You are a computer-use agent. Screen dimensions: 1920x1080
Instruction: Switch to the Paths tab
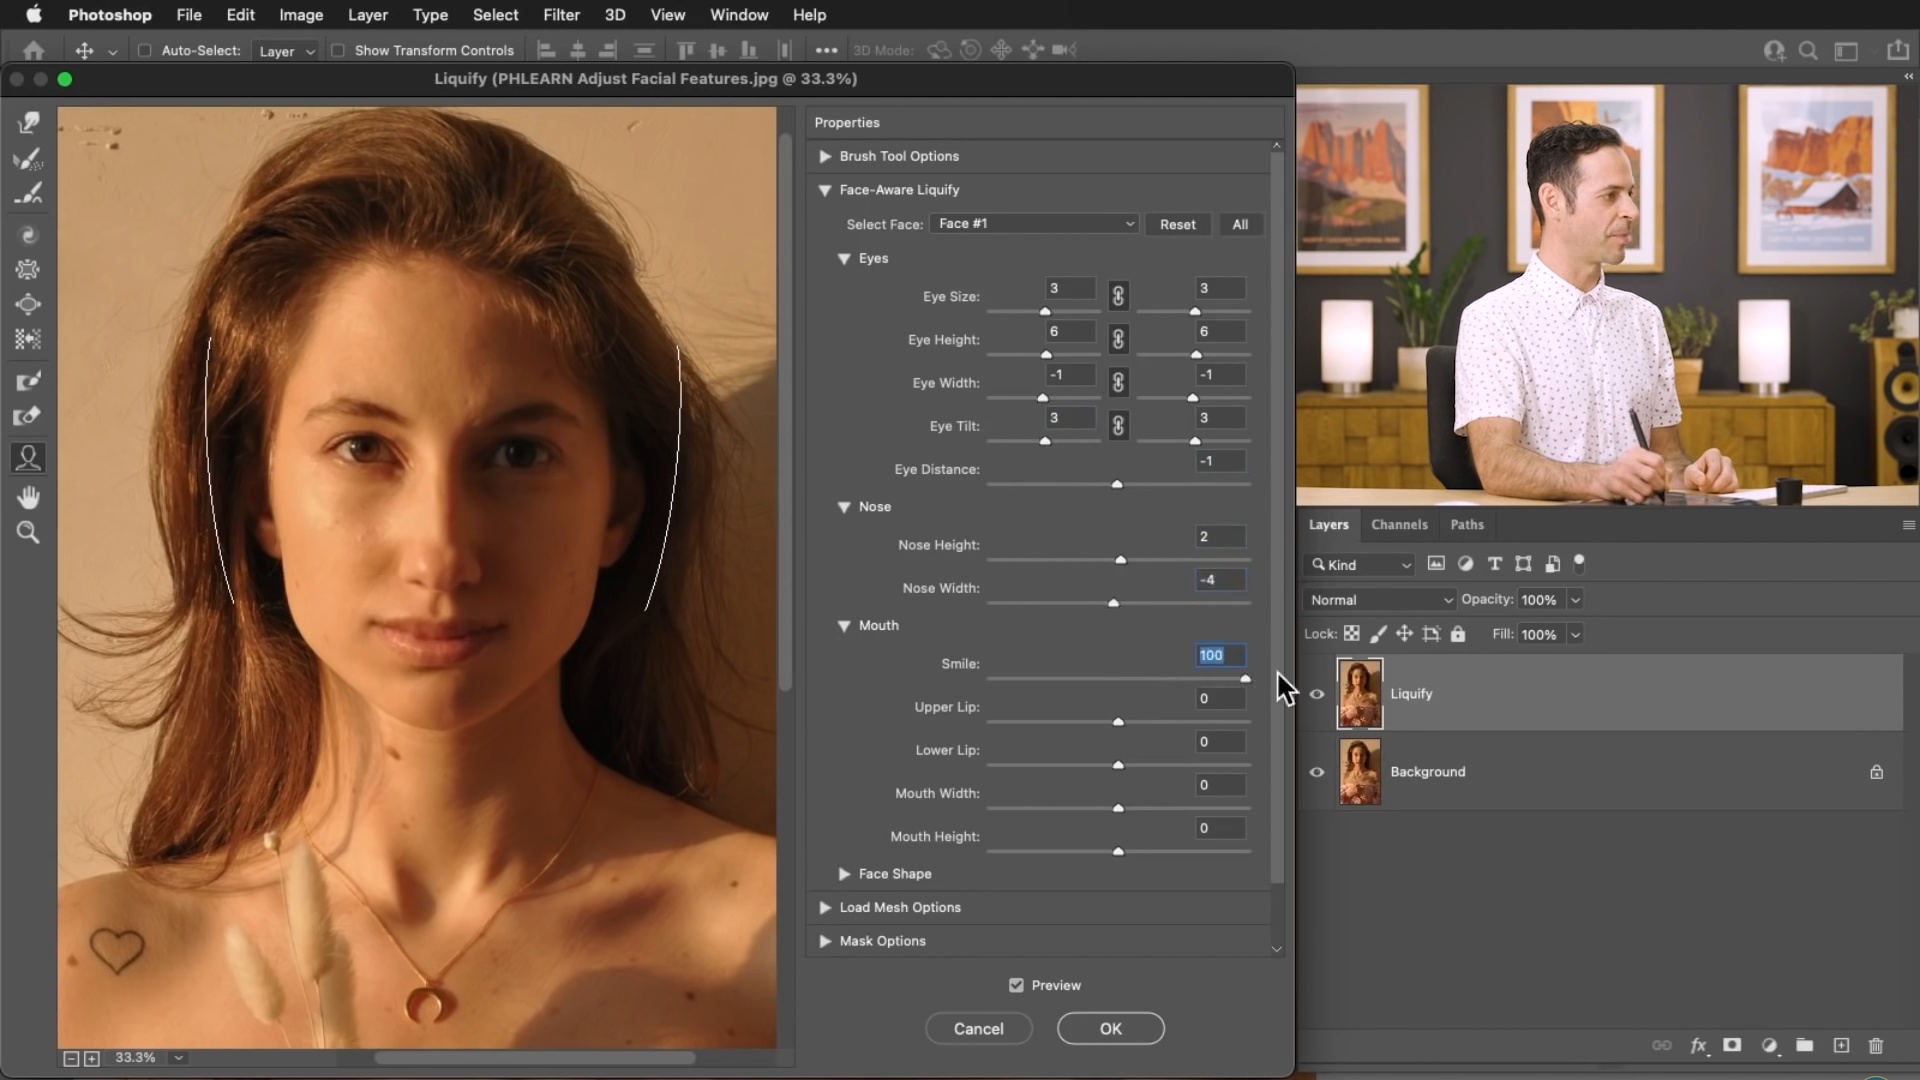point(1467,524)
